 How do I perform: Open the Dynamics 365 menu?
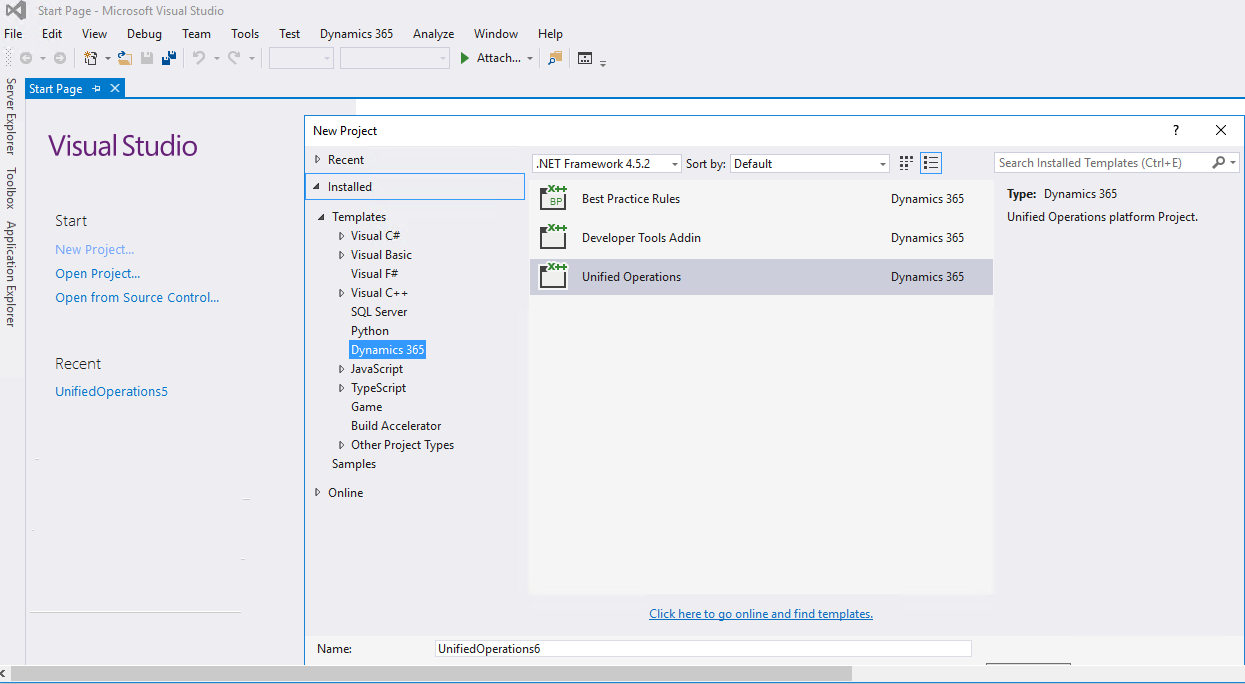pyautogui.click(x=356, y=33)
